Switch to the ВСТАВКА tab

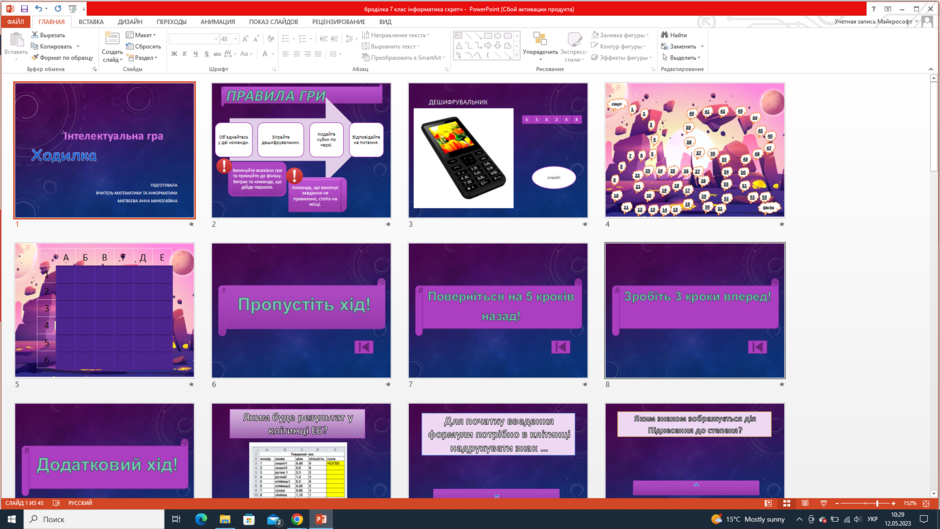pyautogui.click(x=91, y=22)
